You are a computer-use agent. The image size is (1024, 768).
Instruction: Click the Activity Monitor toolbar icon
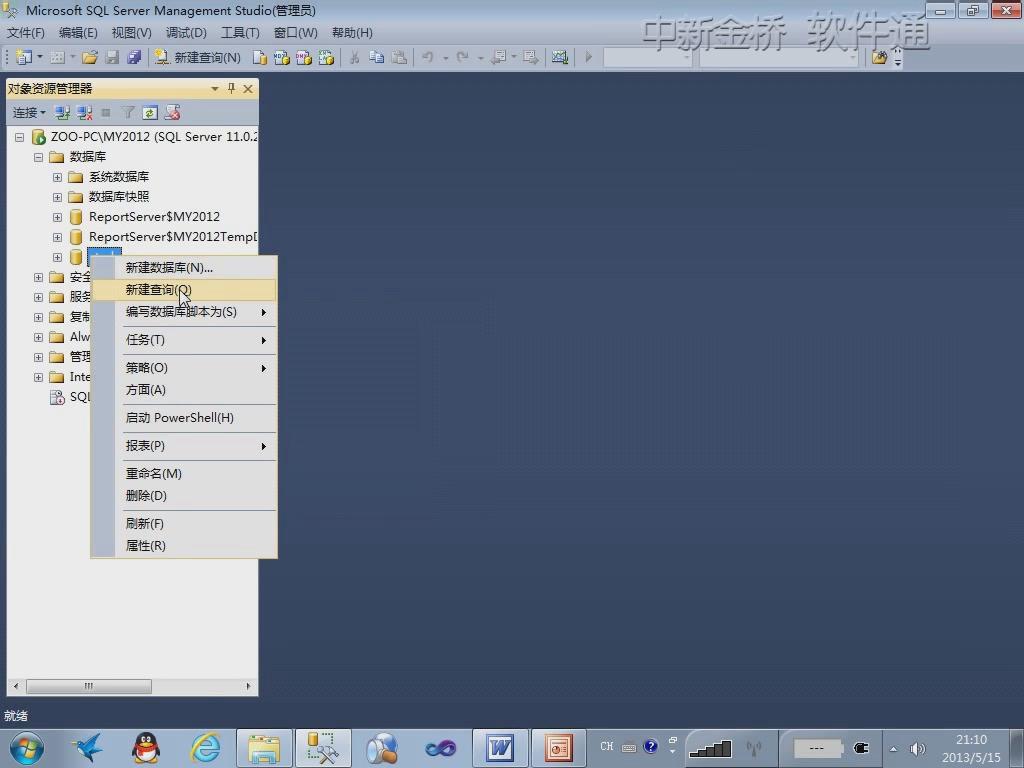tap(560, 57)
